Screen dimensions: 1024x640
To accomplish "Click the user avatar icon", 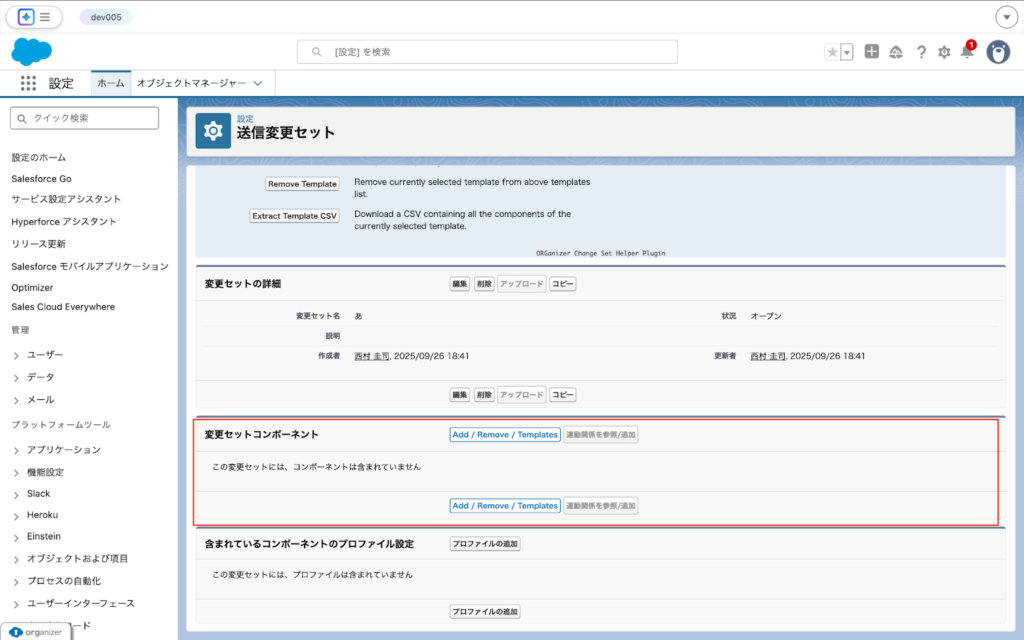I will (998, 52).
